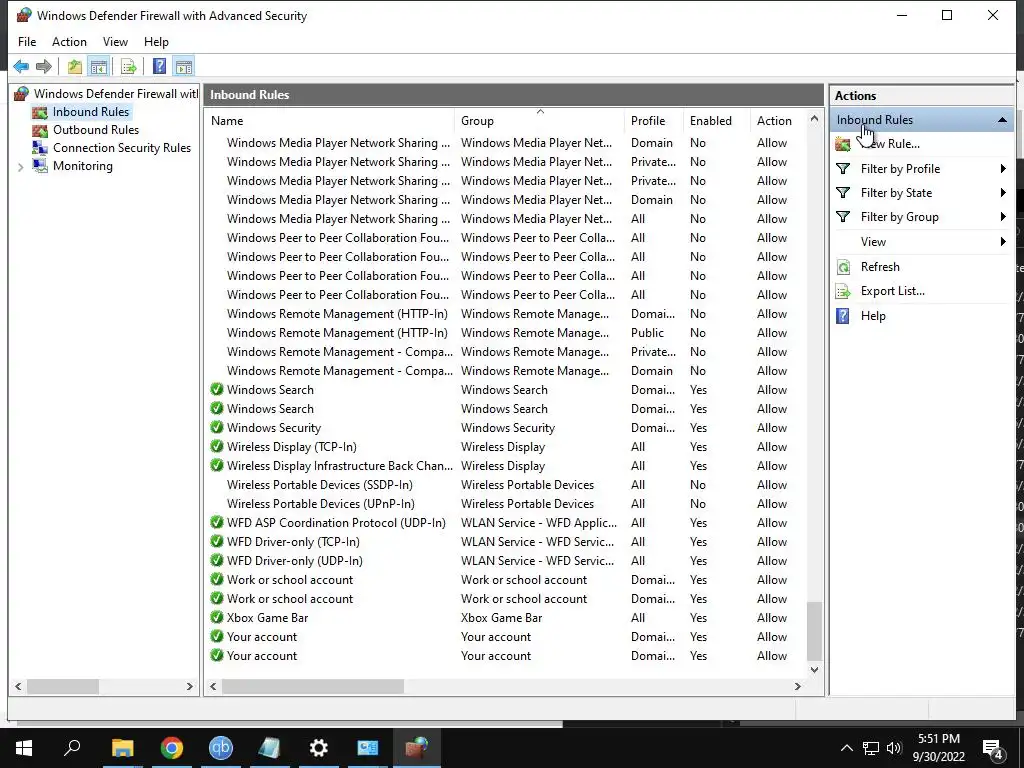Image resolution: width=1024 pixels, height=768 pixels.
Task: Open the View submenu arrow in Actions
Action: coord(1003,242)
